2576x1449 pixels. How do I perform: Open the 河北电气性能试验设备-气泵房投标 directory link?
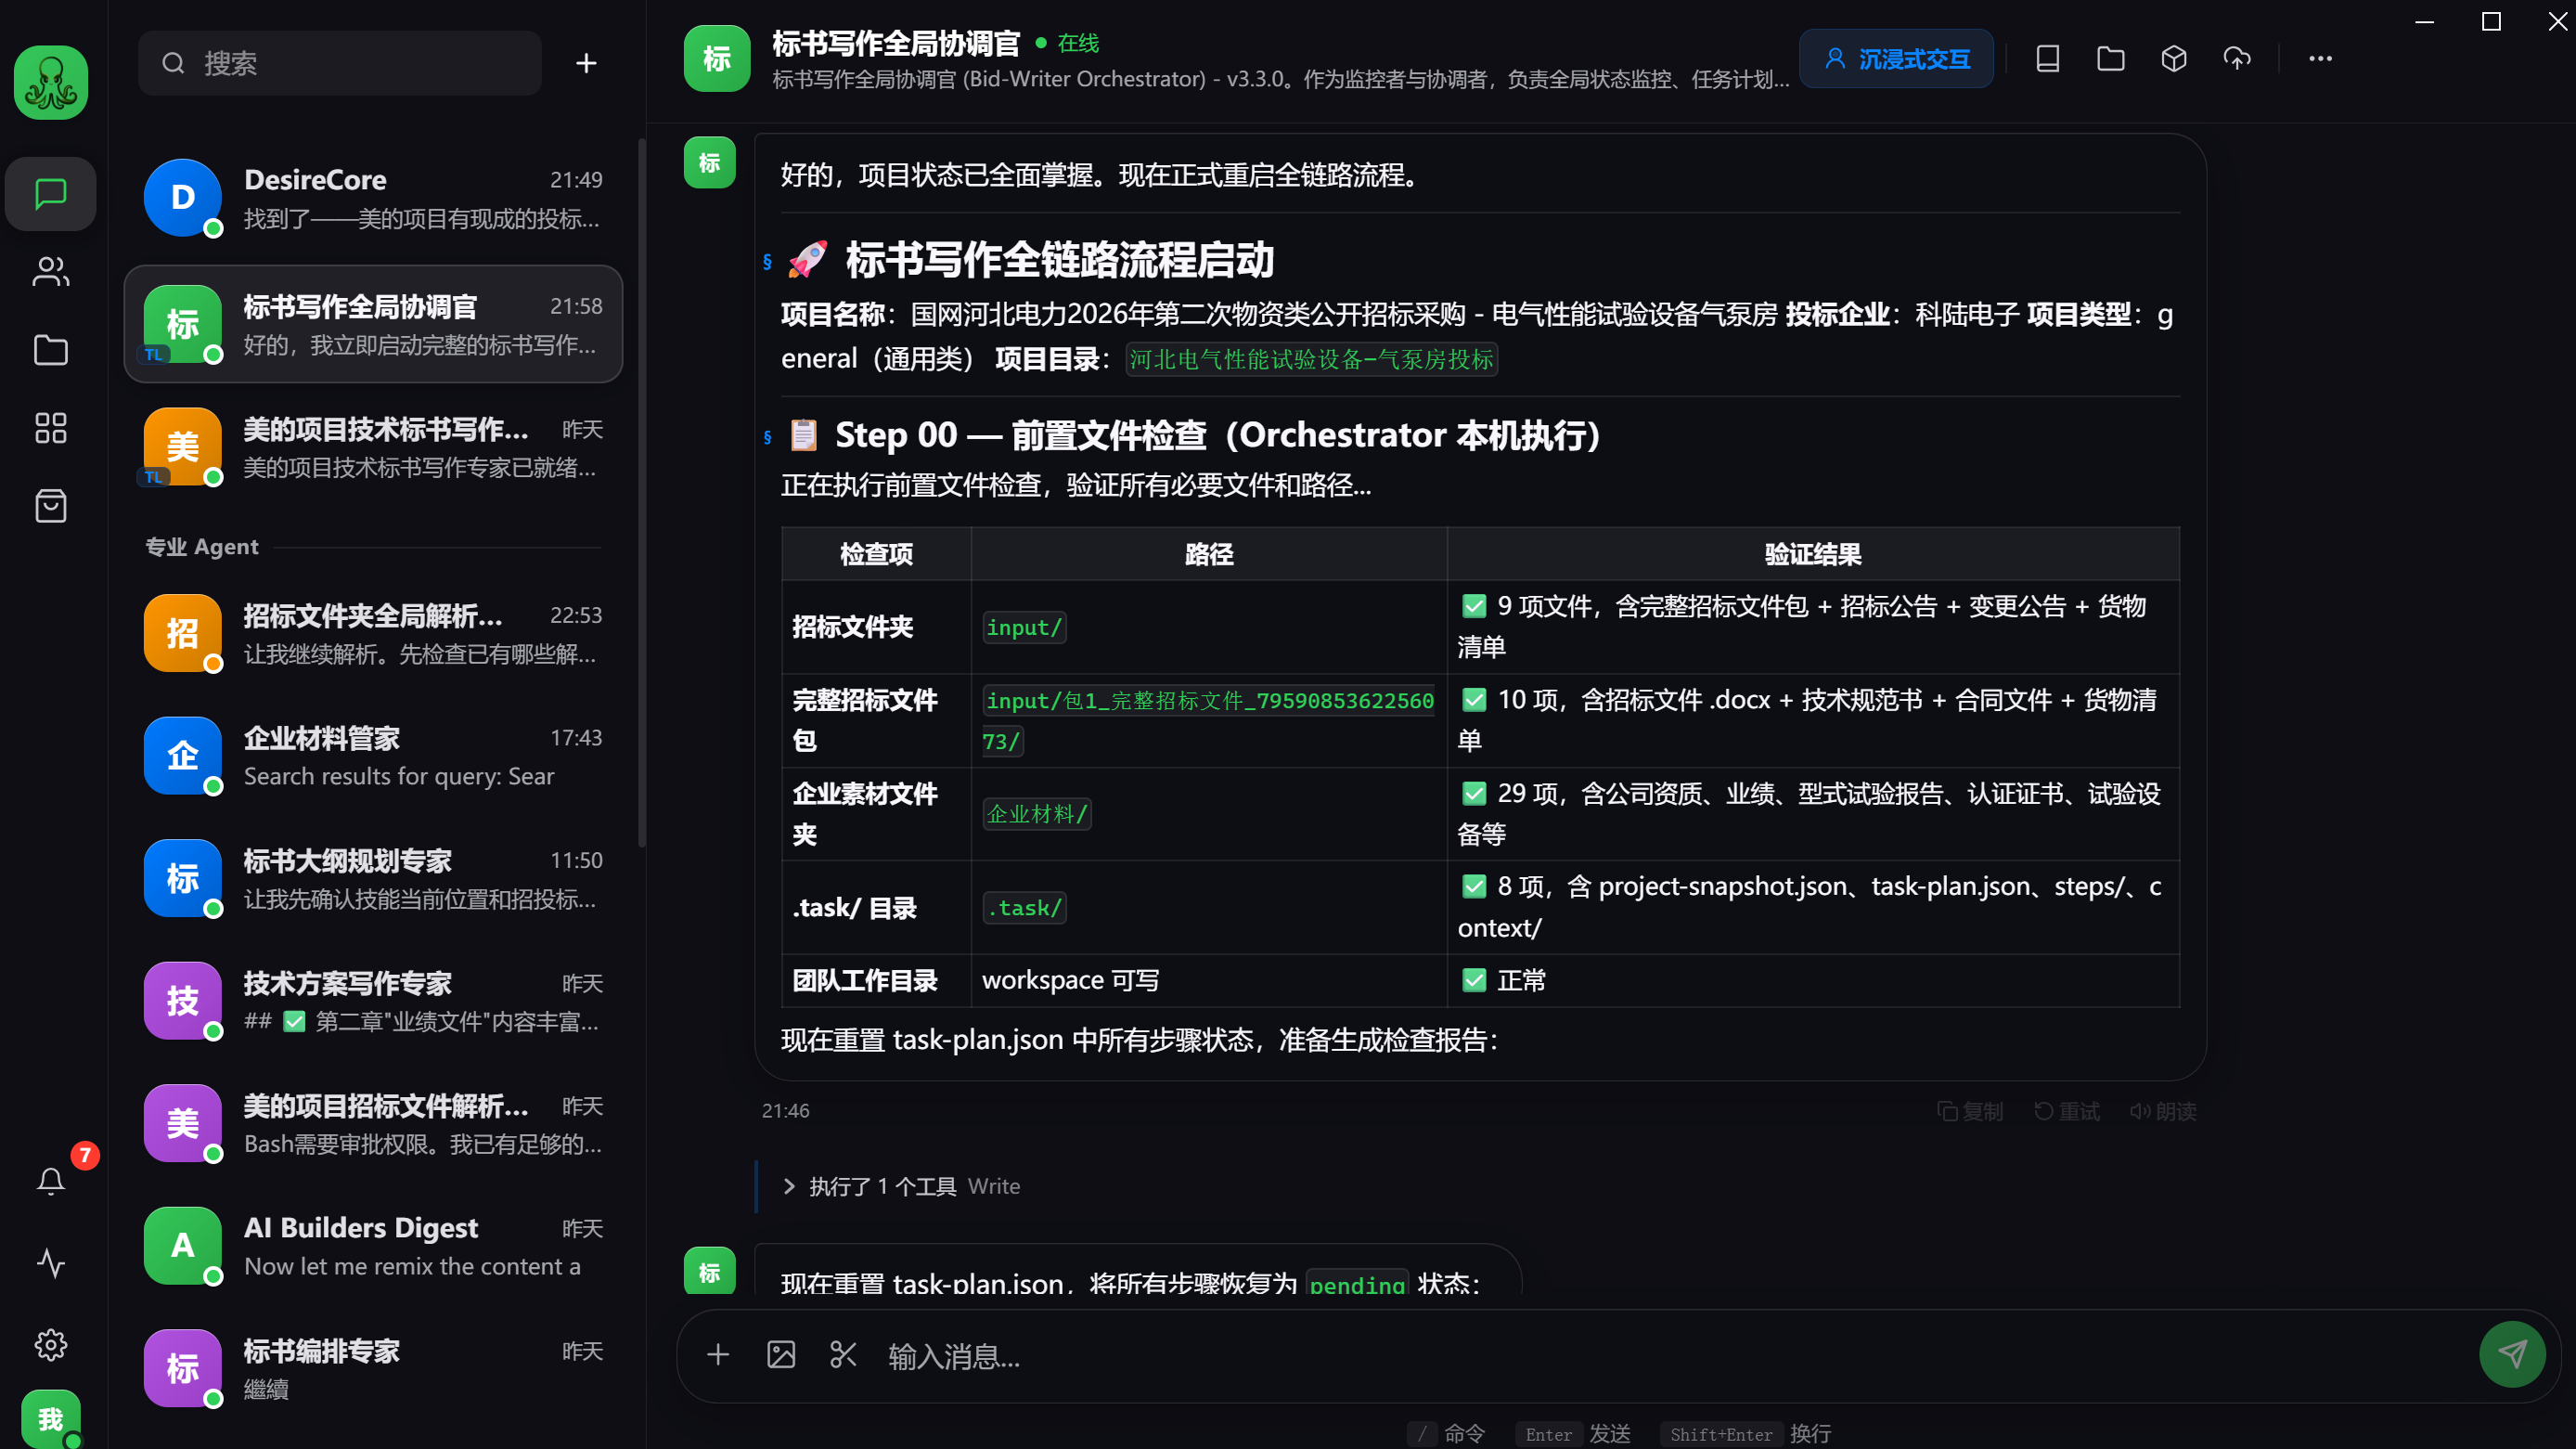pyautogui.click(x=1311, y=359)
